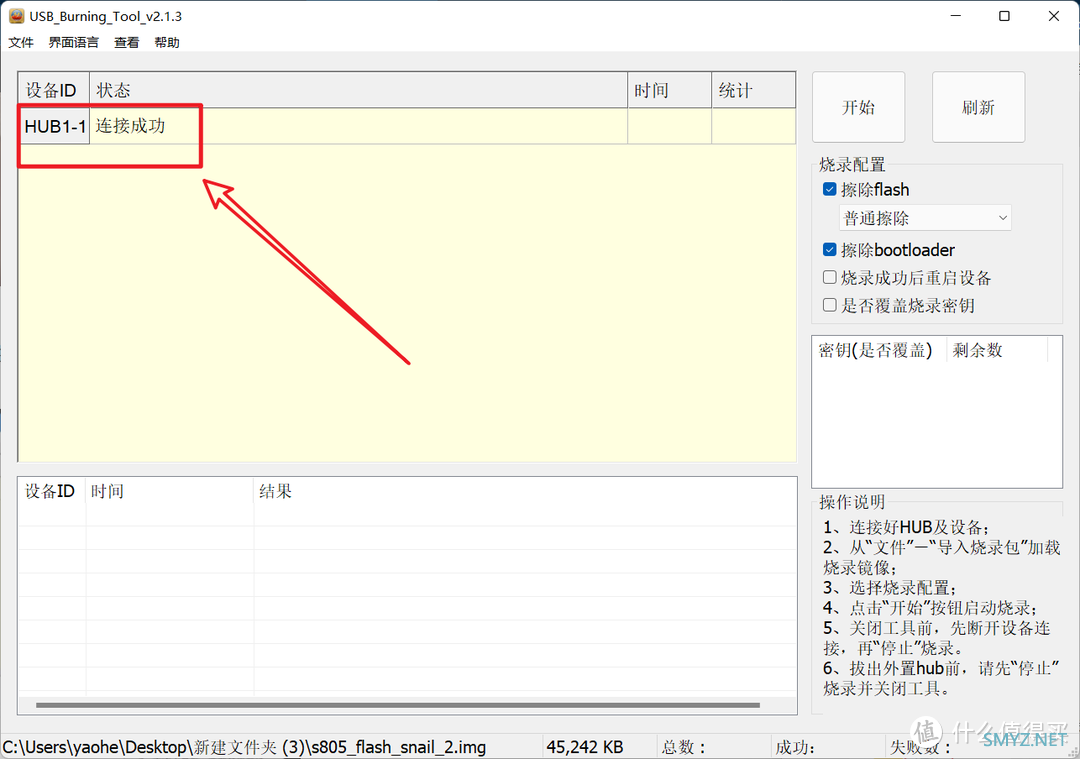Minimize the USB Burning Tool window
The image size is (1080, 759).
[x=955, y=16]
